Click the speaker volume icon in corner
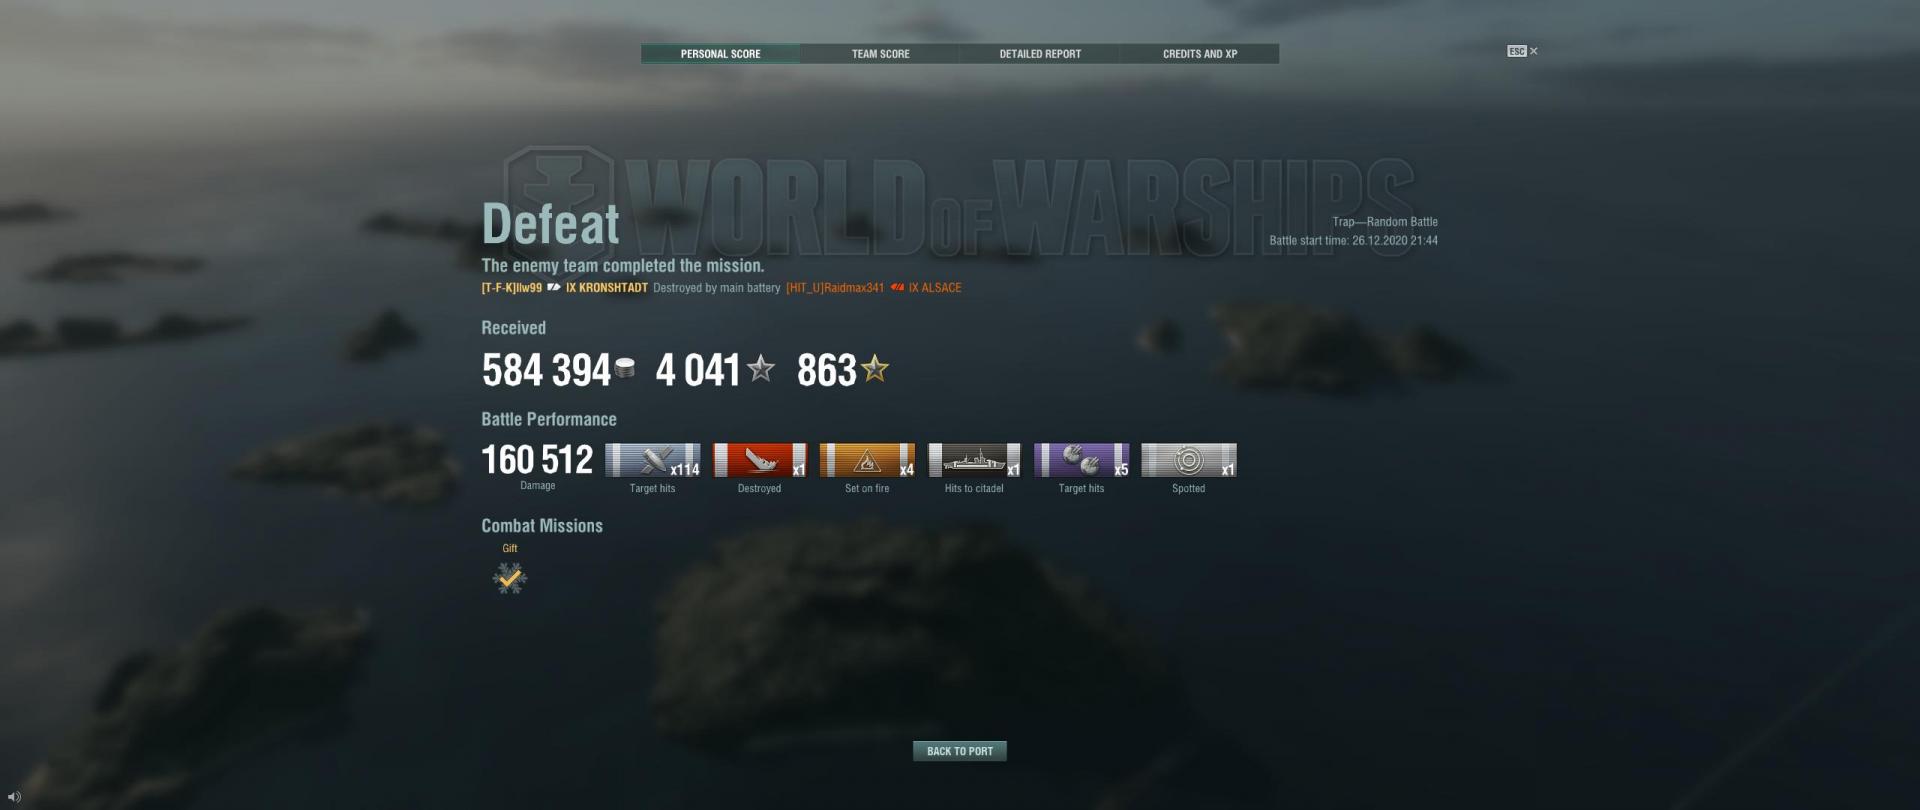 pos(14,796)
